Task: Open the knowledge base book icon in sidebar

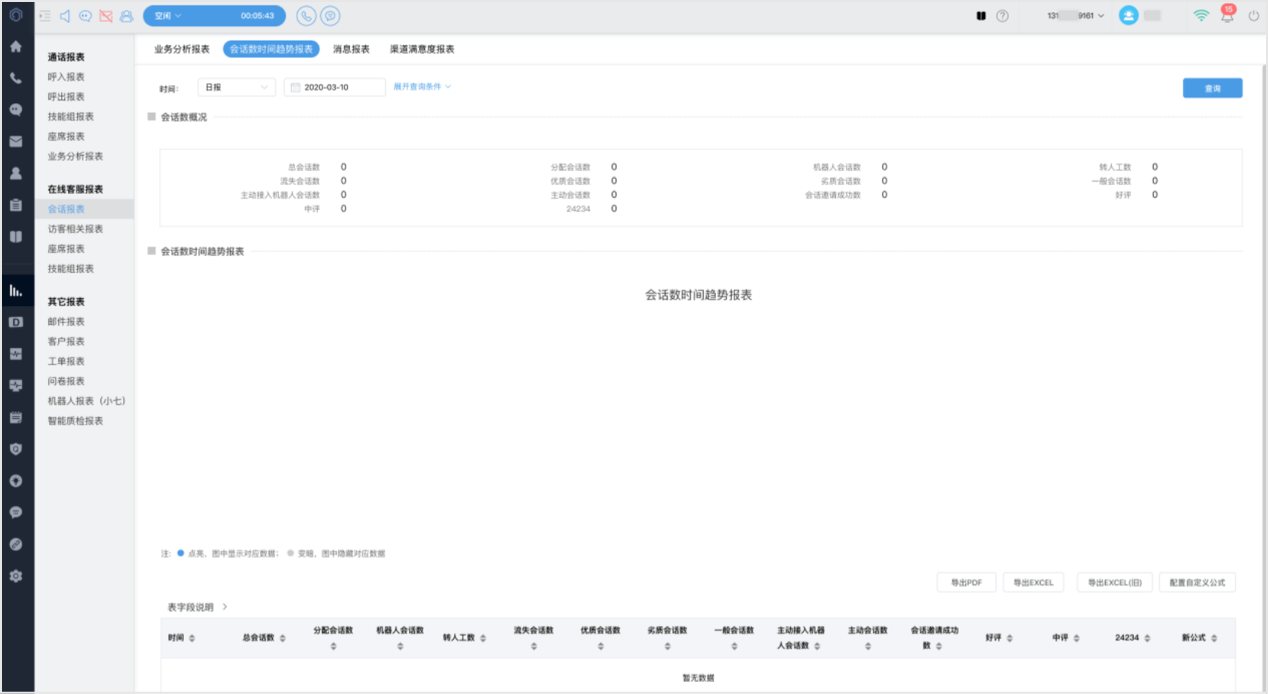Action: (15, 237)
